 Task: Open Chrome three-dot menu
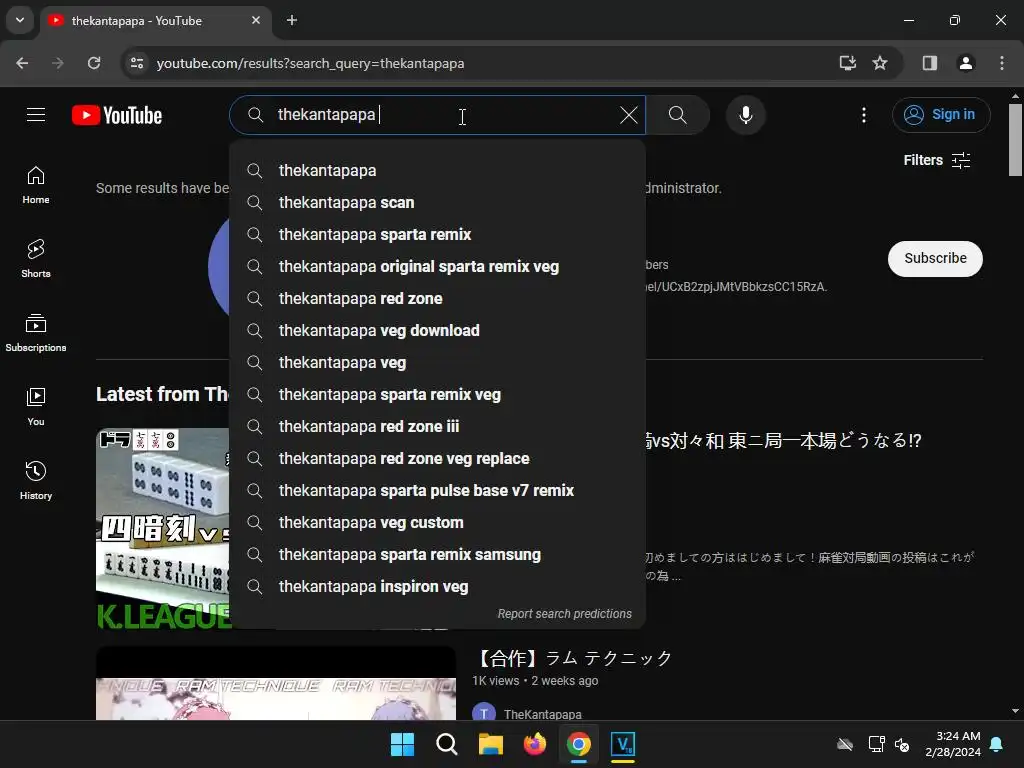(x=1001, y=63)
